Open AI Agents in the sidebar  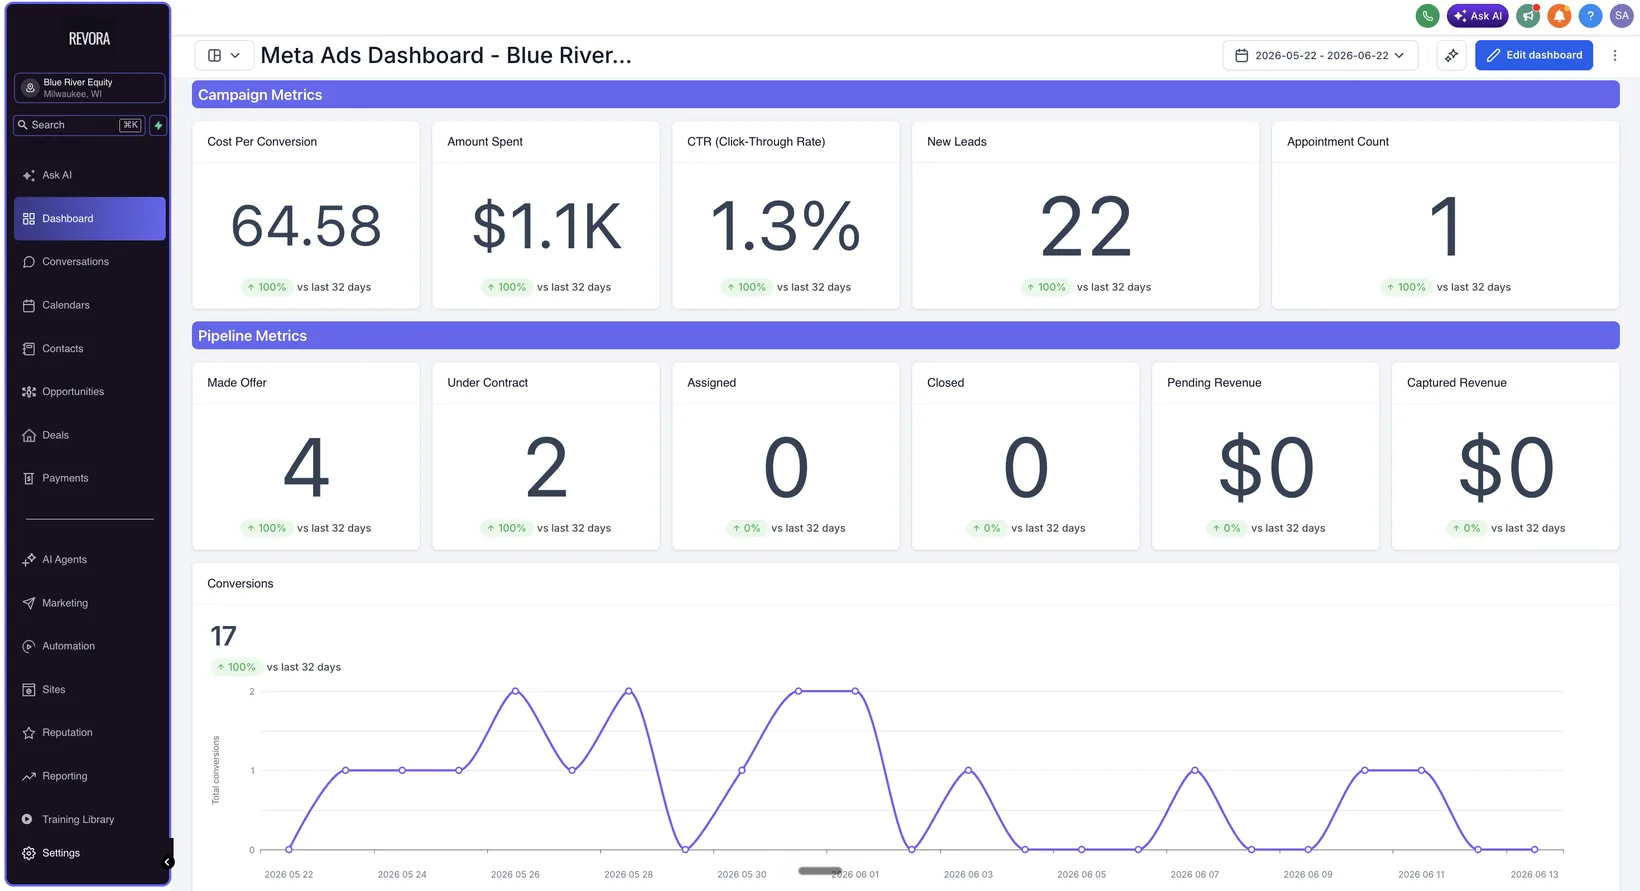point(90,560)
